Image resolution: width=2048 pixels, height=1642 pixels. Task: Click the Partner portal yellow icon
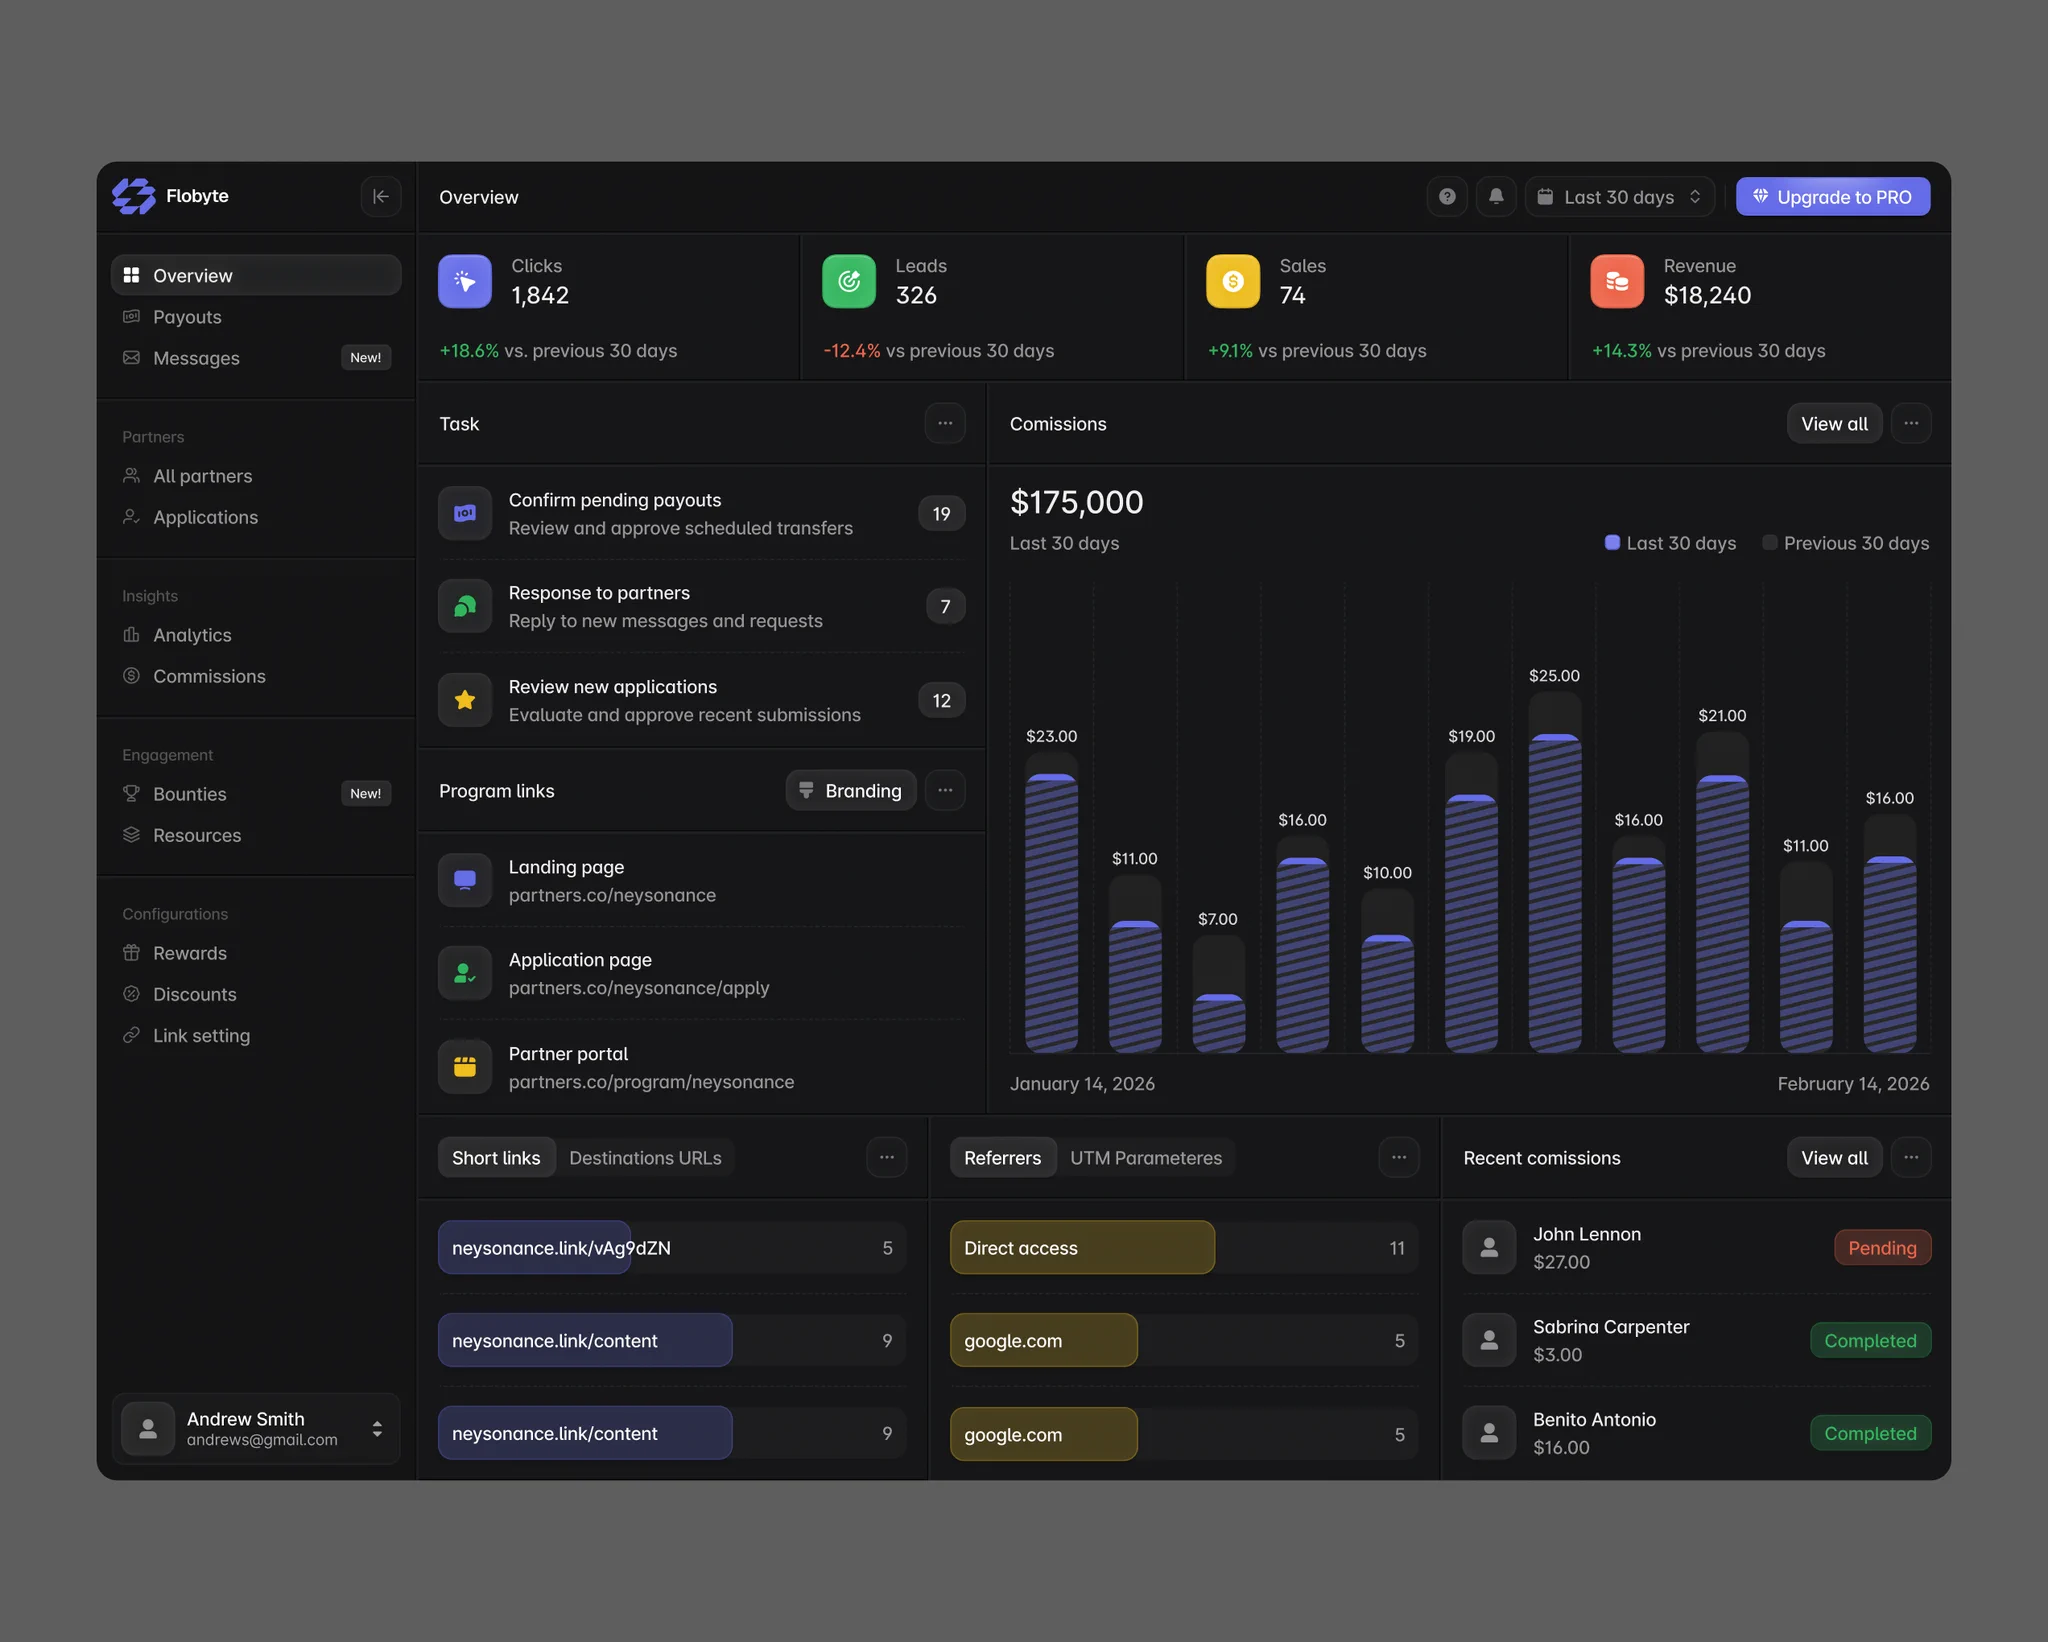click(x=465, y=1067)
